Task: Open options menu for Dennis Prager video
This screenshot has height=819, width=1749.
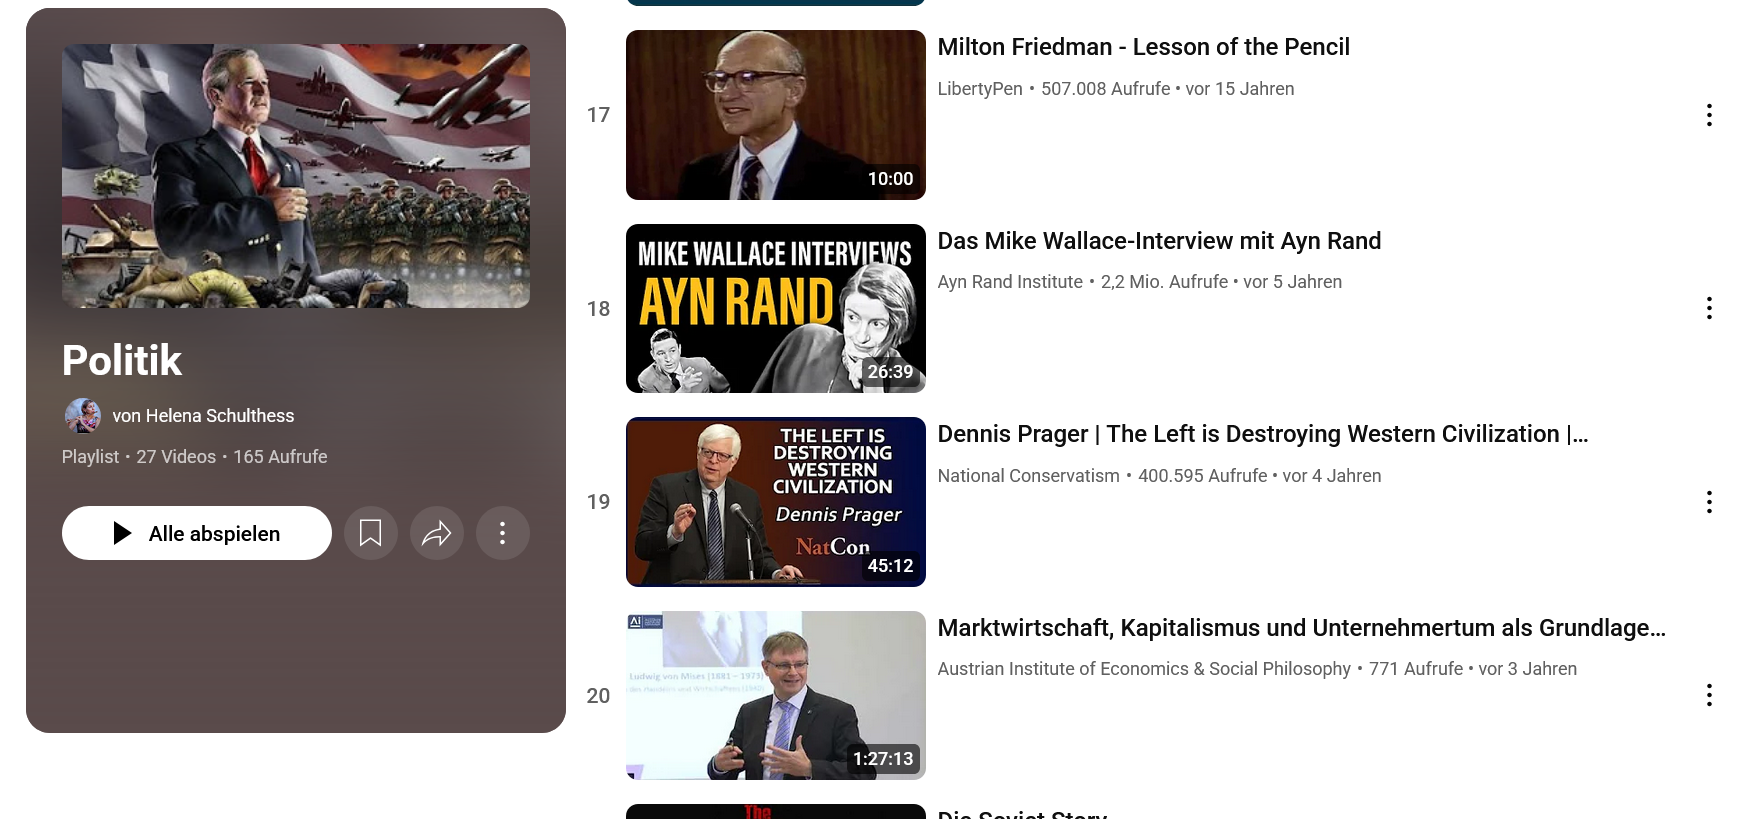Action: tap(1709, 502)
